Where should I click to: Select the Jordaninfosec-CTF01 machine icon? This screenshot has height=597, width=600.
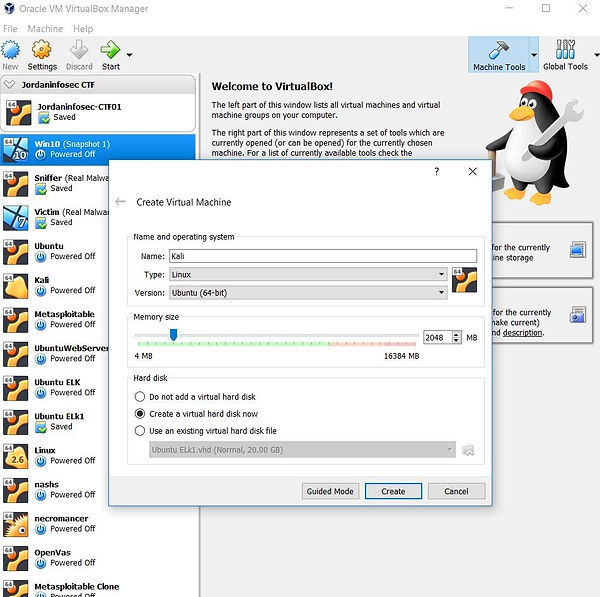tap(18, 113)
